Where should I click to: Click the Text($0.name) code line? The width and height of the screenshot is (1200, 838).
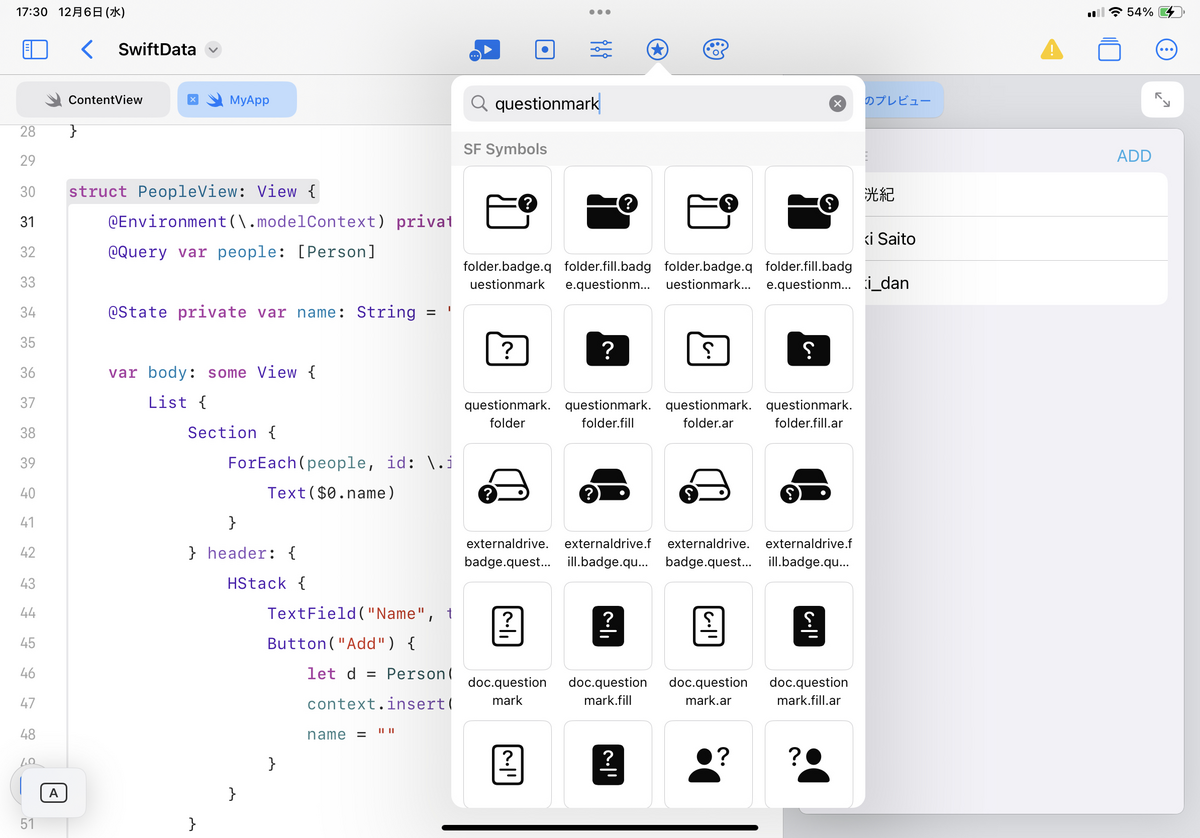tap(331, 493)
